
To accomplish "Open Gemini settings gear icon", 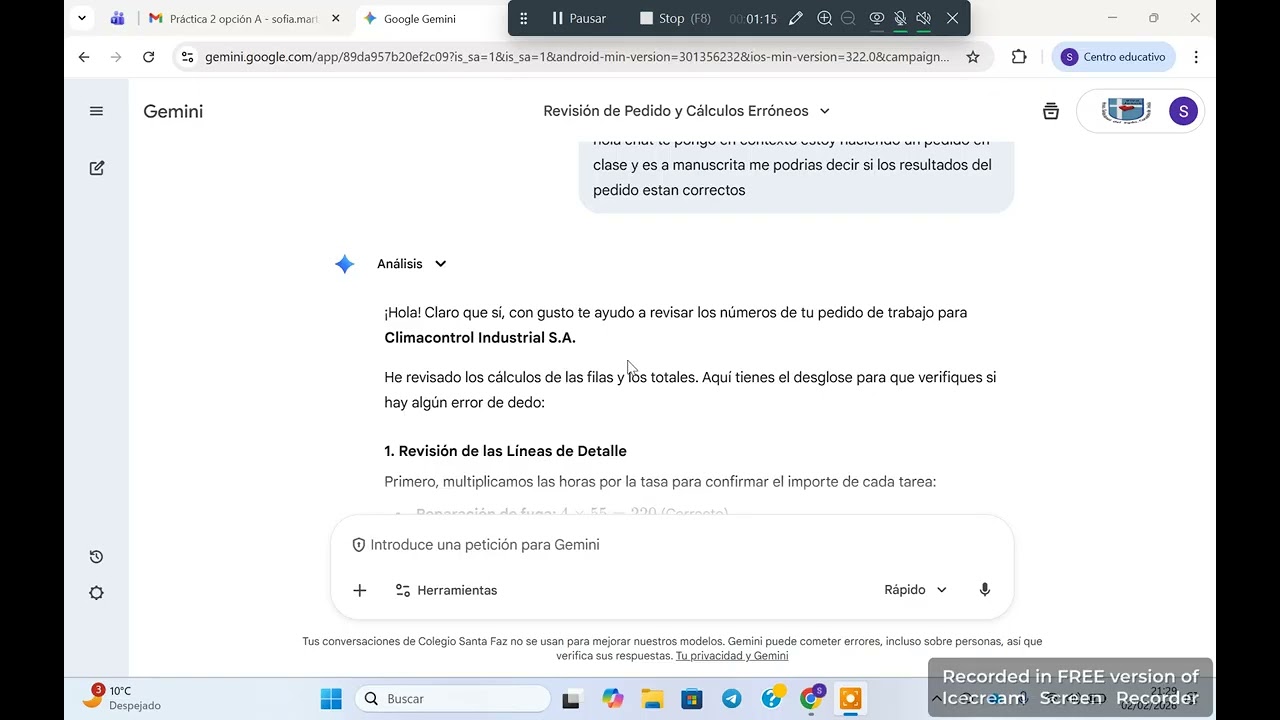I will [x=96, y=593].
